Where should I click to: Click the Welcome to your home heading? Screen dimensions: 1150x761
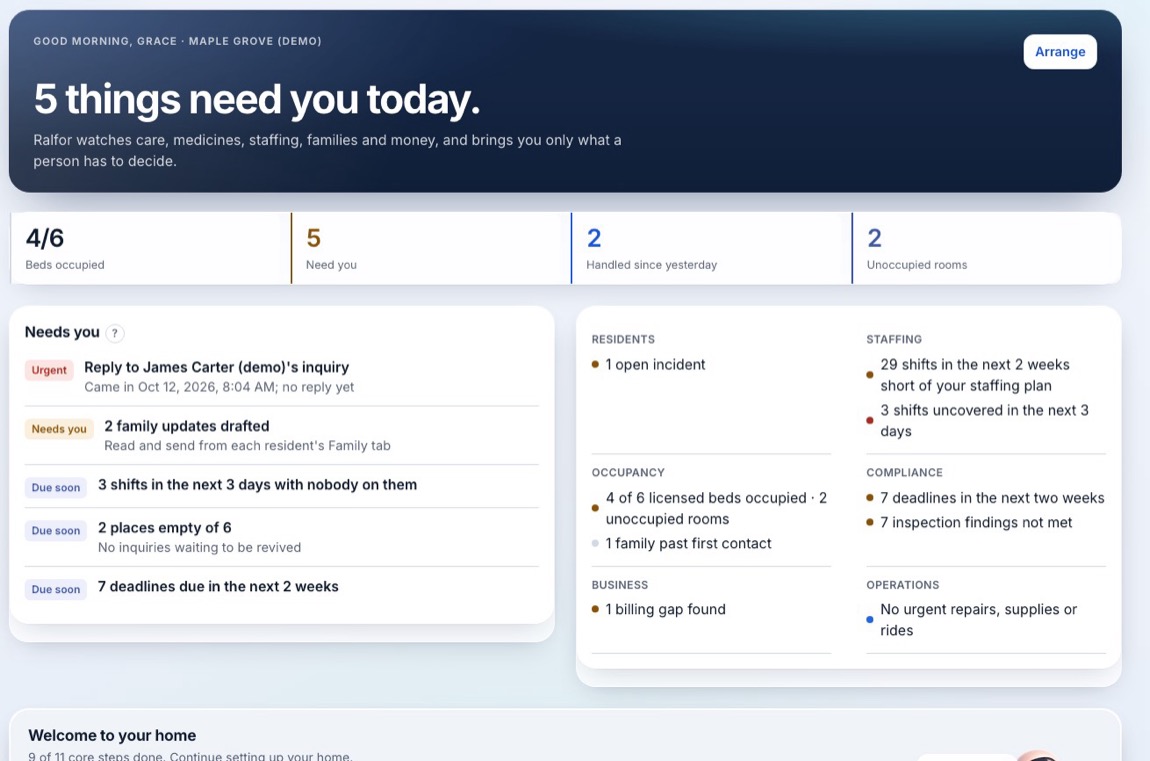click(112, 735)
